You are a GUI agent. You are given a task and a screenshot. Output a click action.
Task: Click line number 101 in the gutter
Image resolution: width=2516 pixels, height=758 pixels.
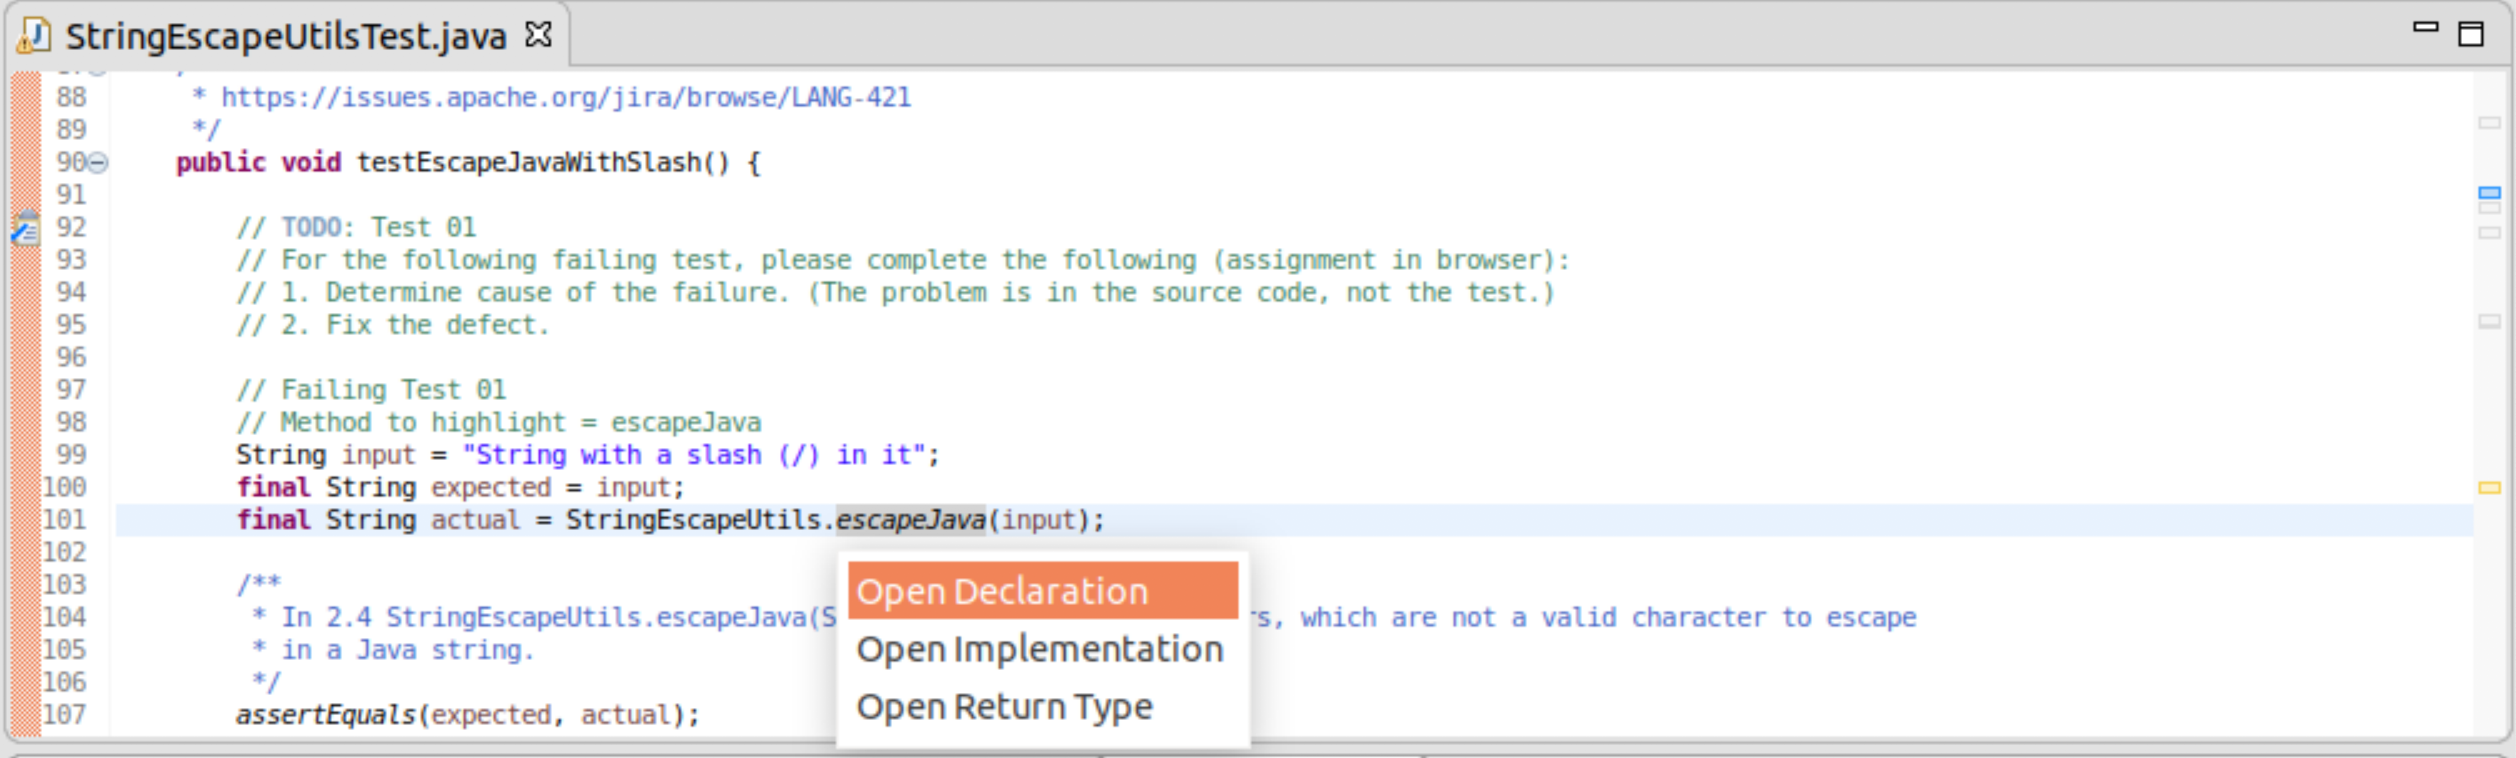click(x=64, y=520)
